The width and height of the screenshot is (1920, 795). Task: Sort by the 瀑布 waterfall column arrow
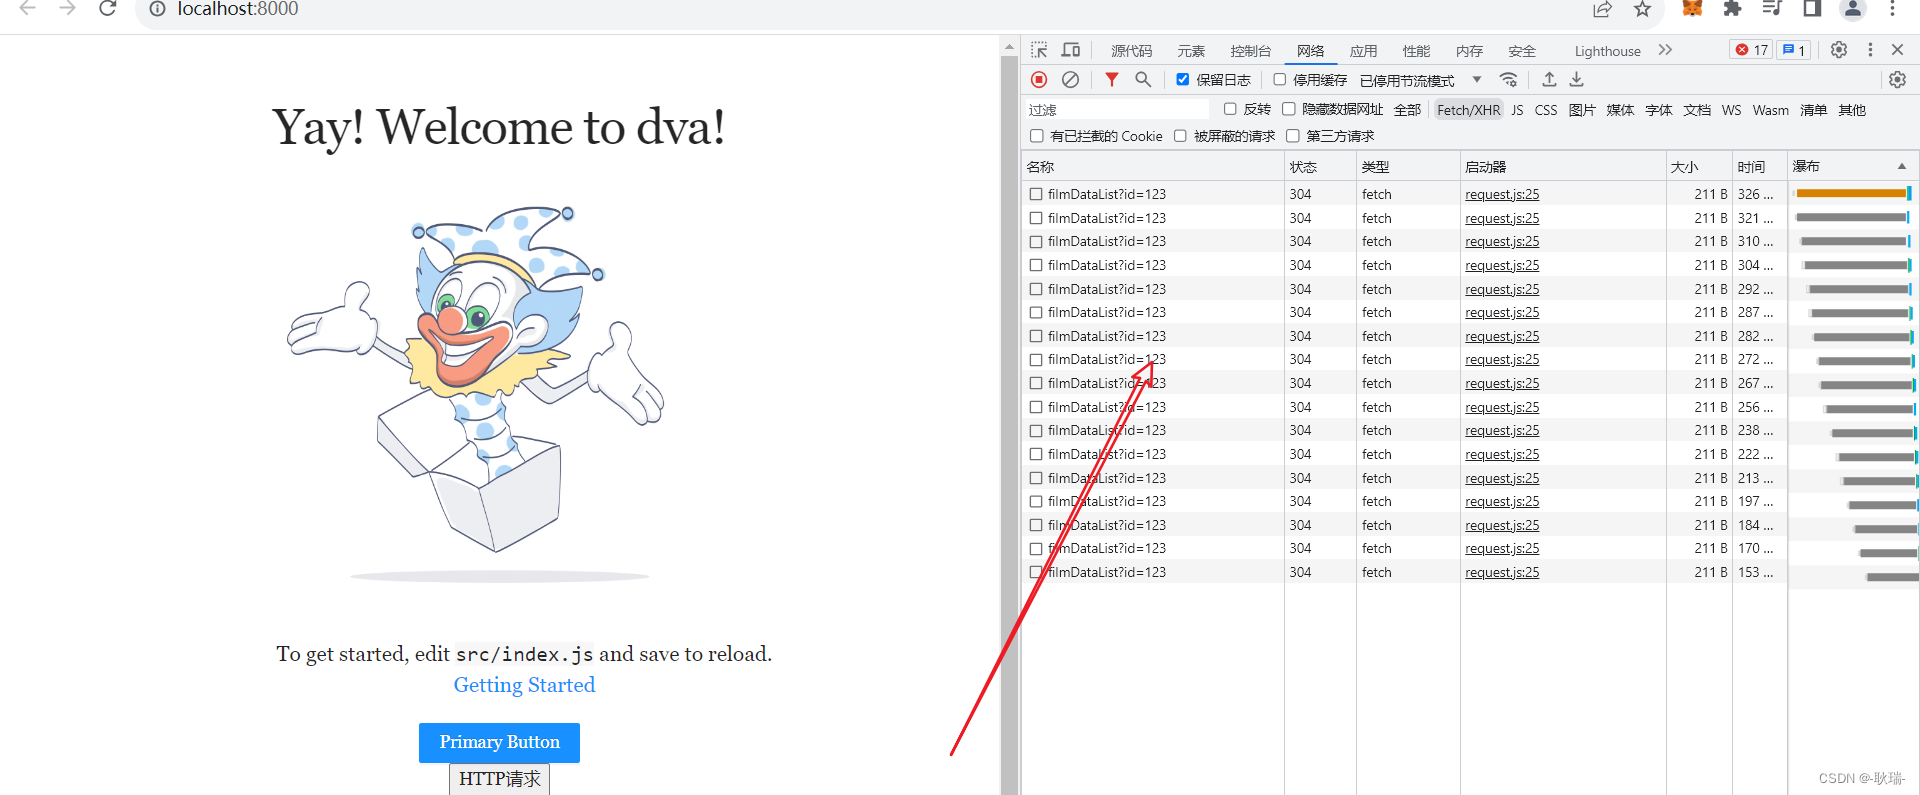(1902, 166)
